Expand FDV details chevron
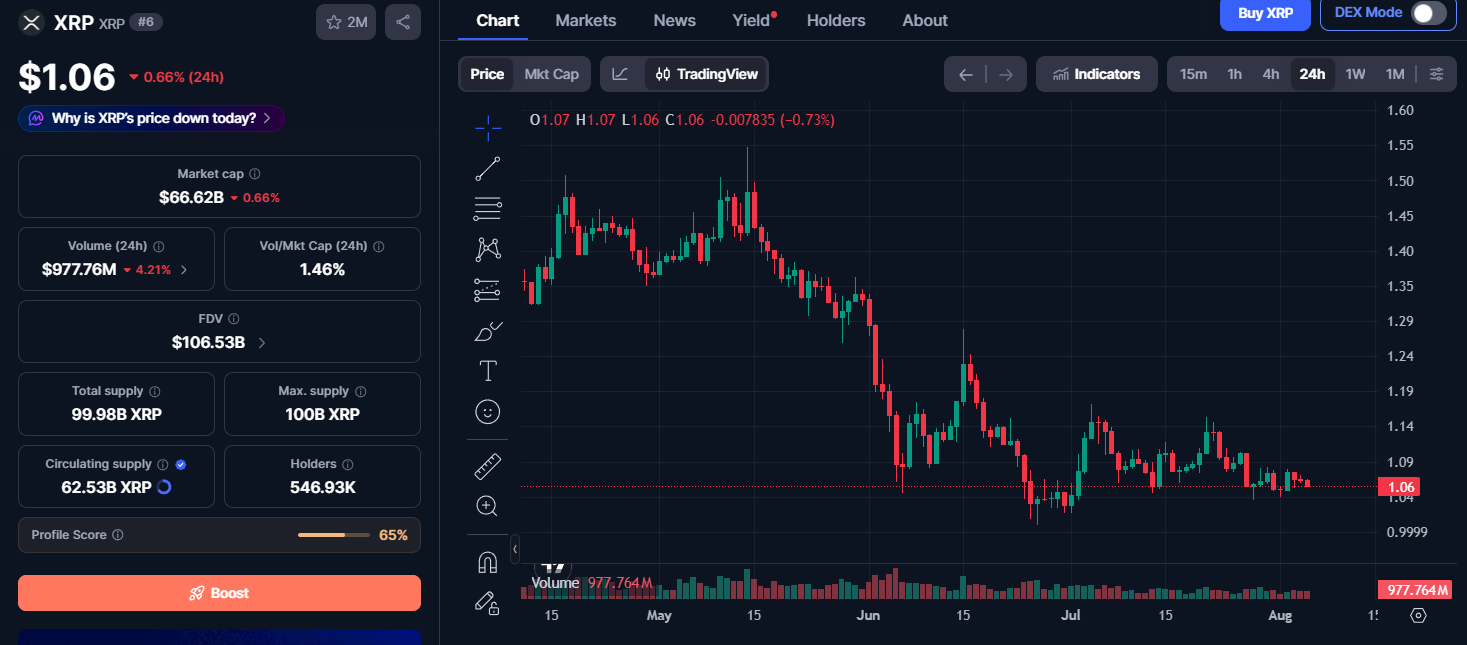 (x=262, y=343)
